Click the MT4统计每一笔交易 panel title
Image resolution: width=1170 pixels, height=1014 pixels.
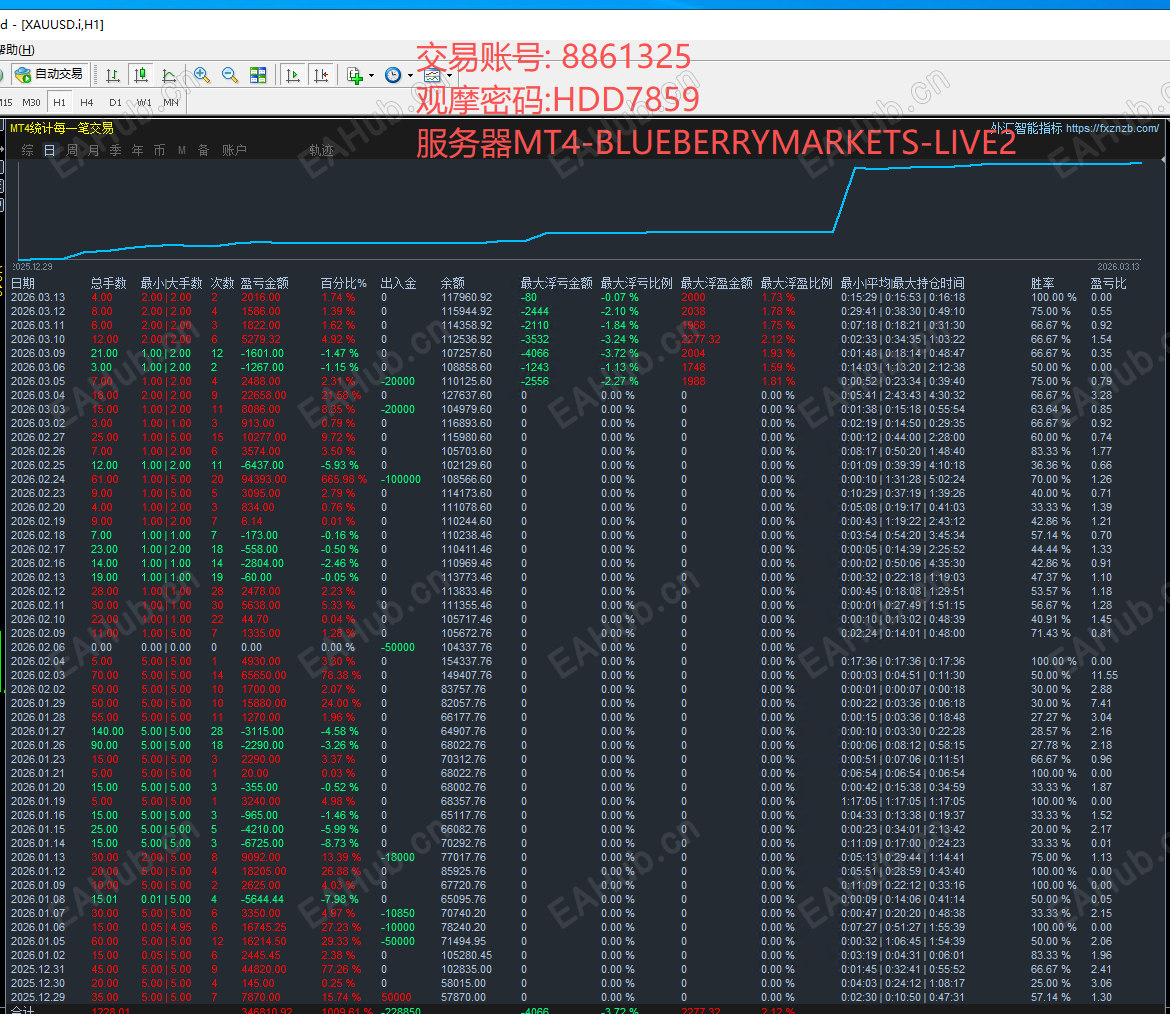[x=62, y=128]
